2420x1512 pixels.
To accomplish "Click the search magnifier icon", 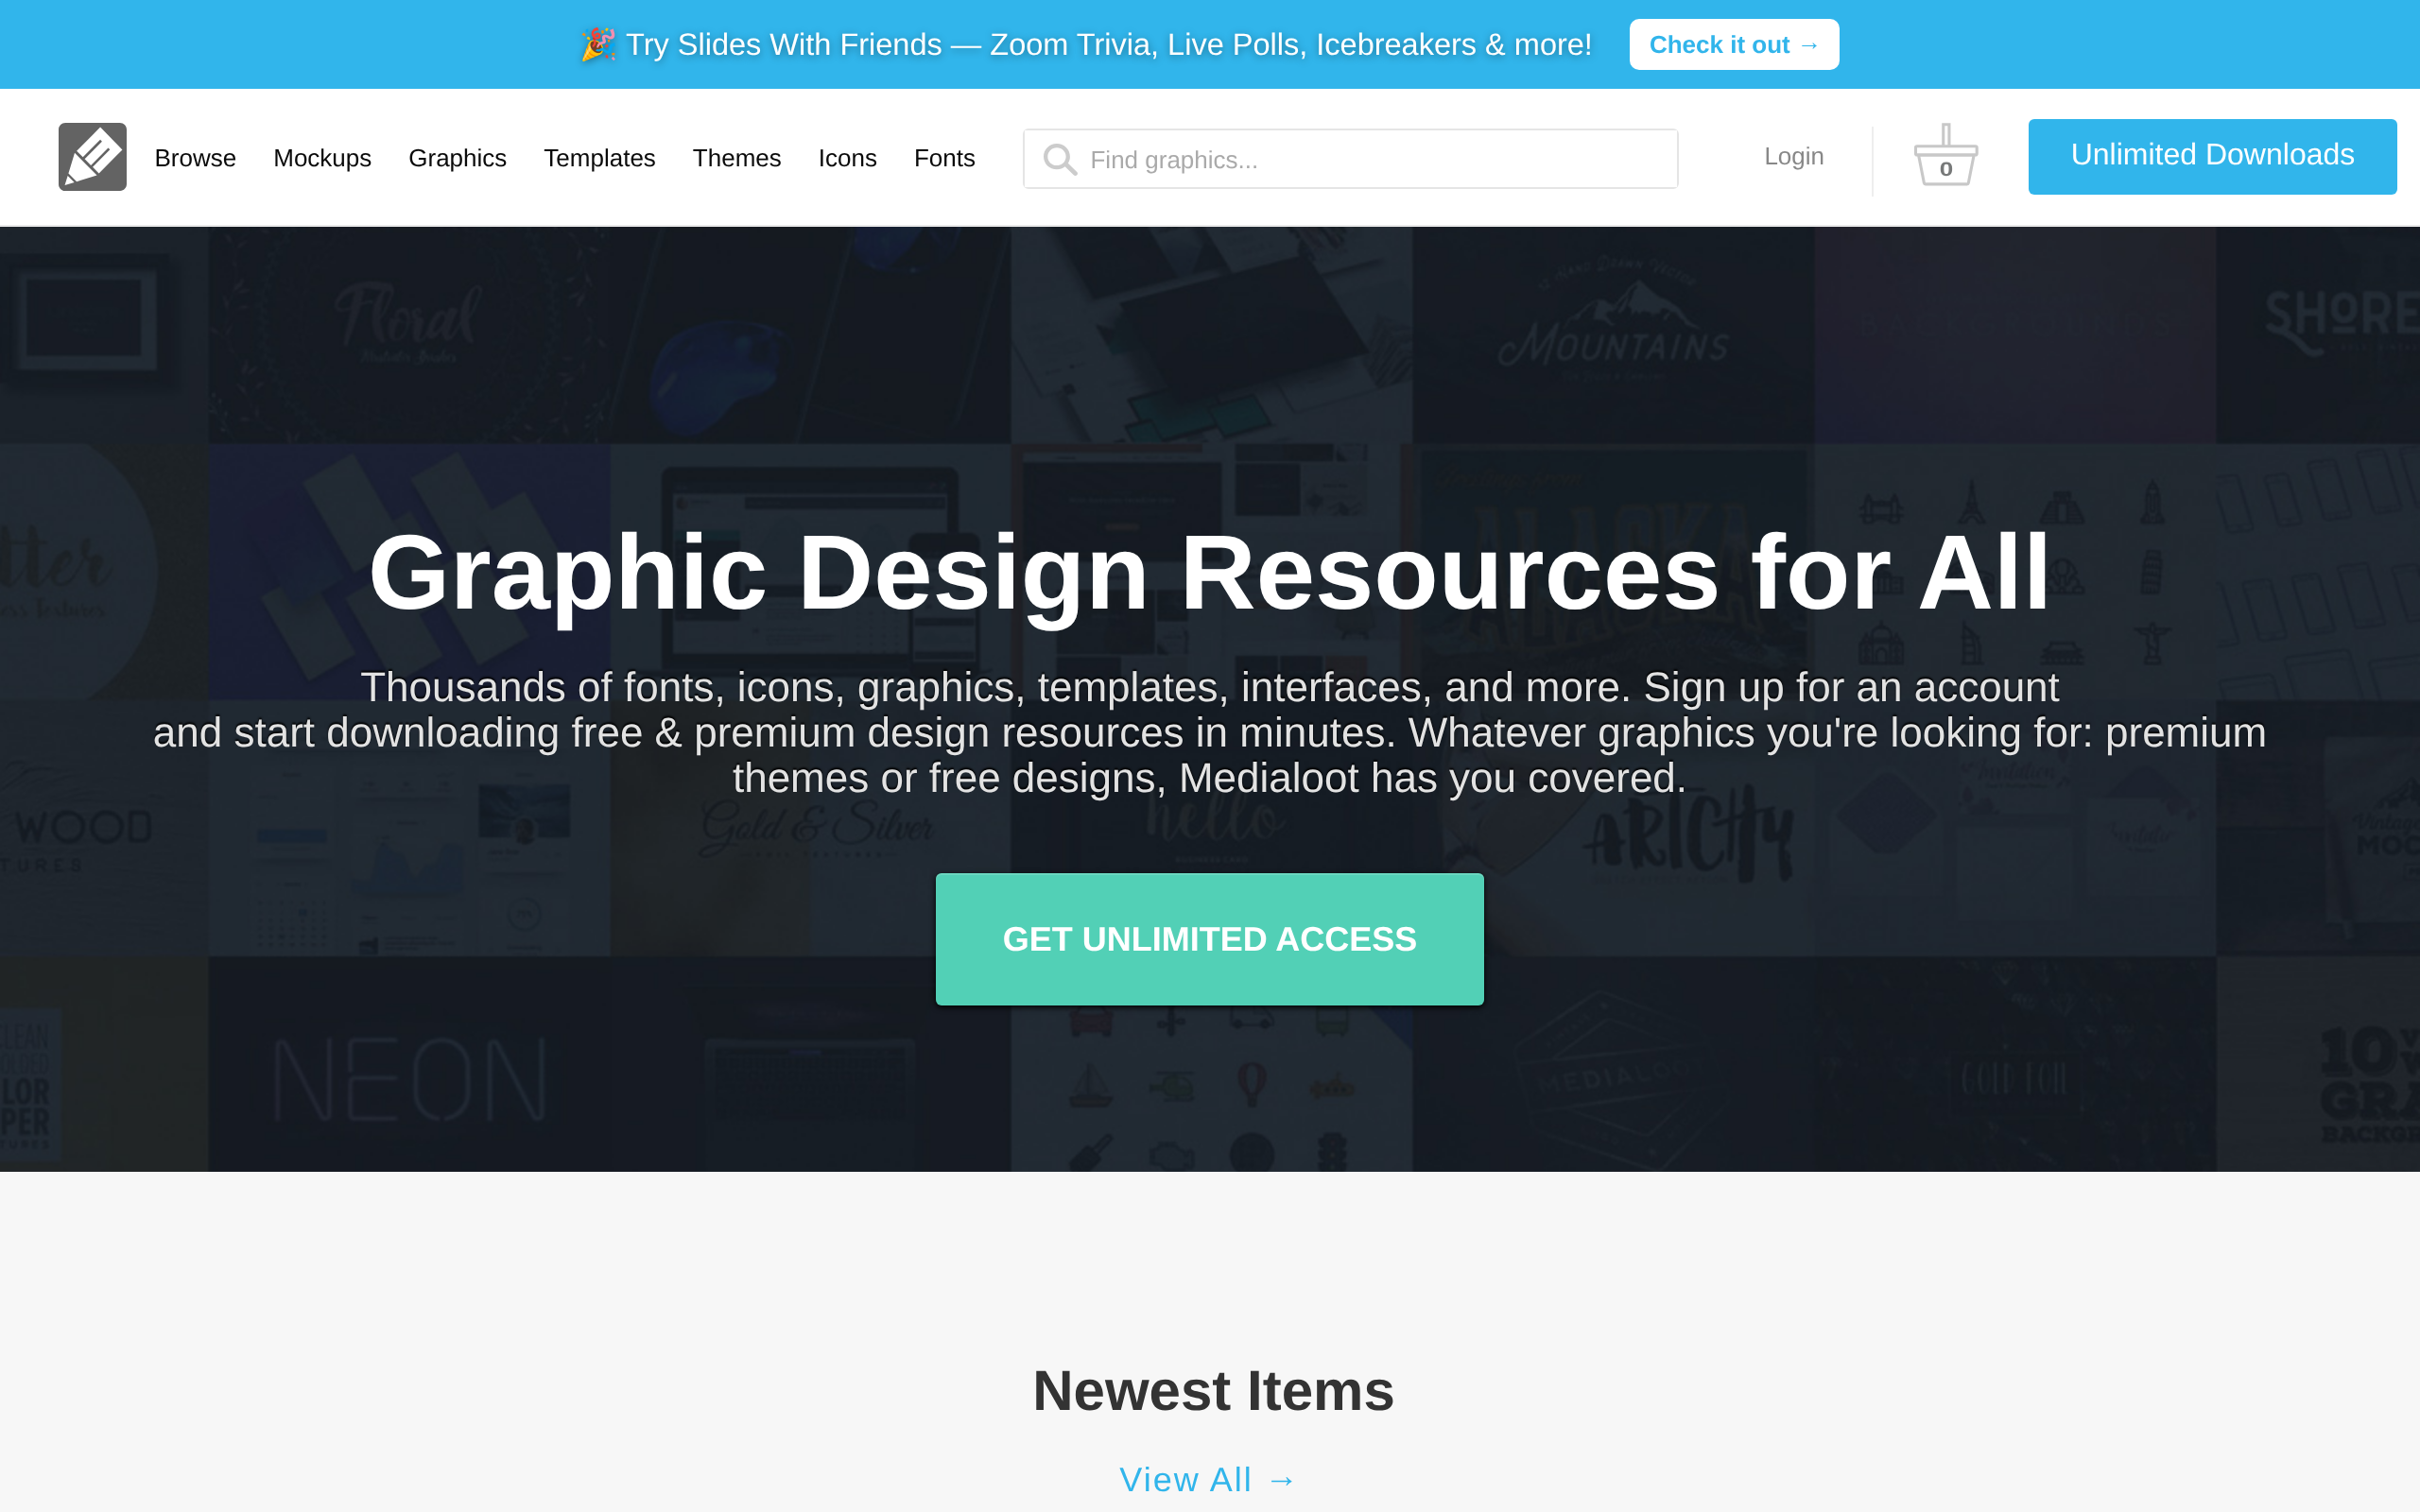I will (x=1059, y=159).
